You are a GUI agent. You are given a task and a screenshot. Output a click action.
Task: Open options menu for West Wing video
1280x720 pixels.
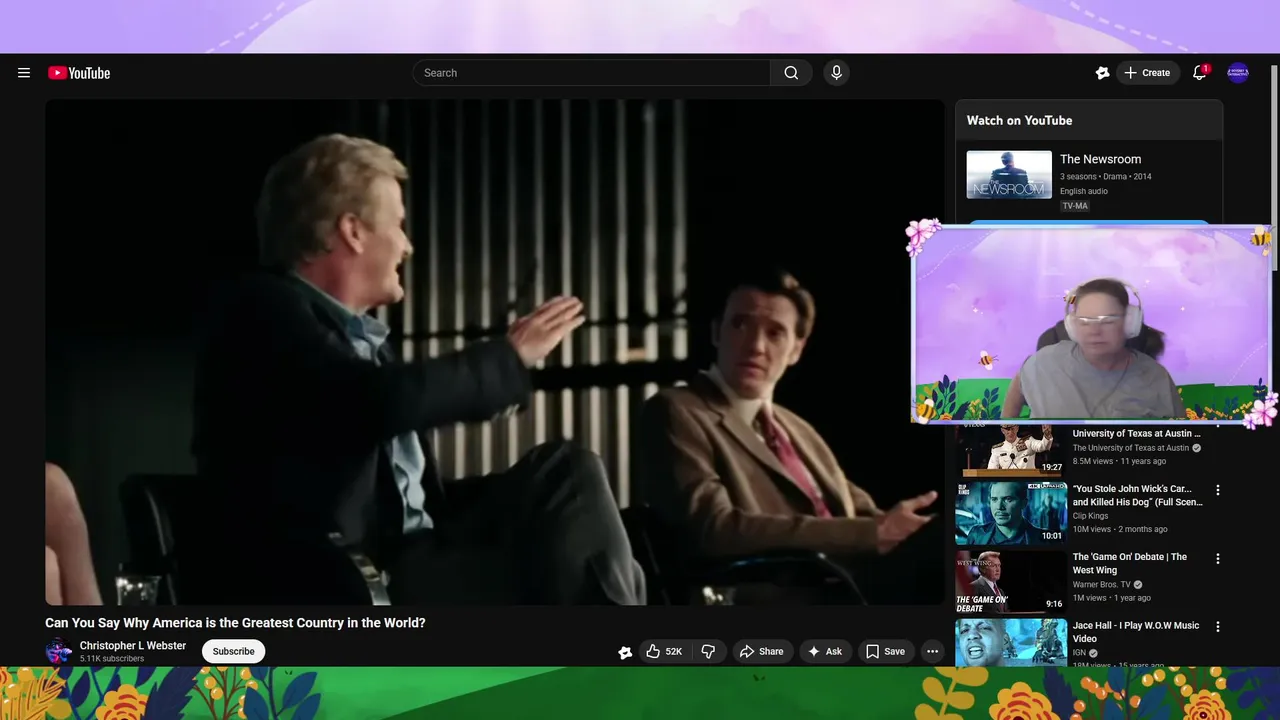click(1218, 559)
